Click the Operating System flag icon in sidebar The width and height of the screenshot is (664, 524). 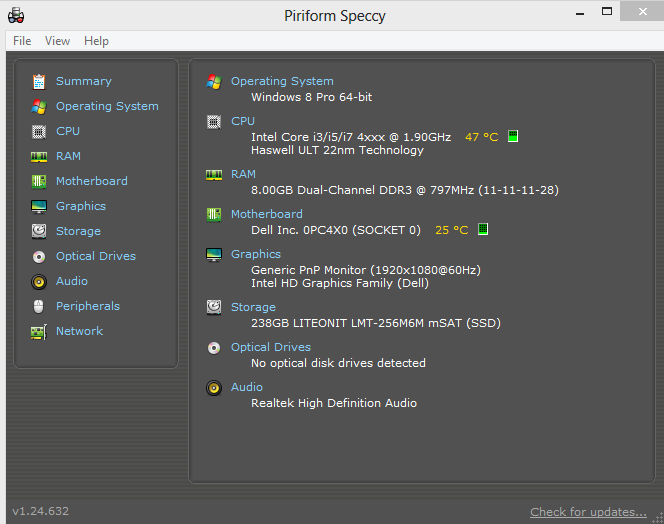tap(39, 106)
